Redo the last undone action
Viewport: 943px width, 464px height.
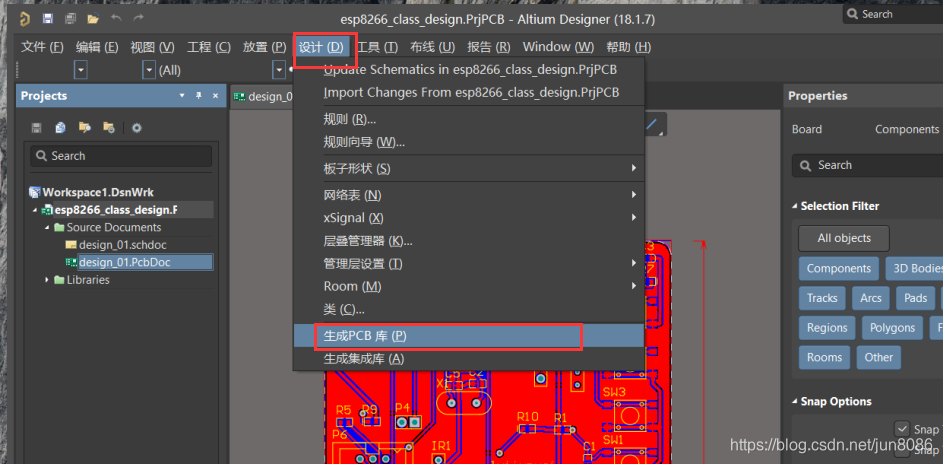coord(138,19)
